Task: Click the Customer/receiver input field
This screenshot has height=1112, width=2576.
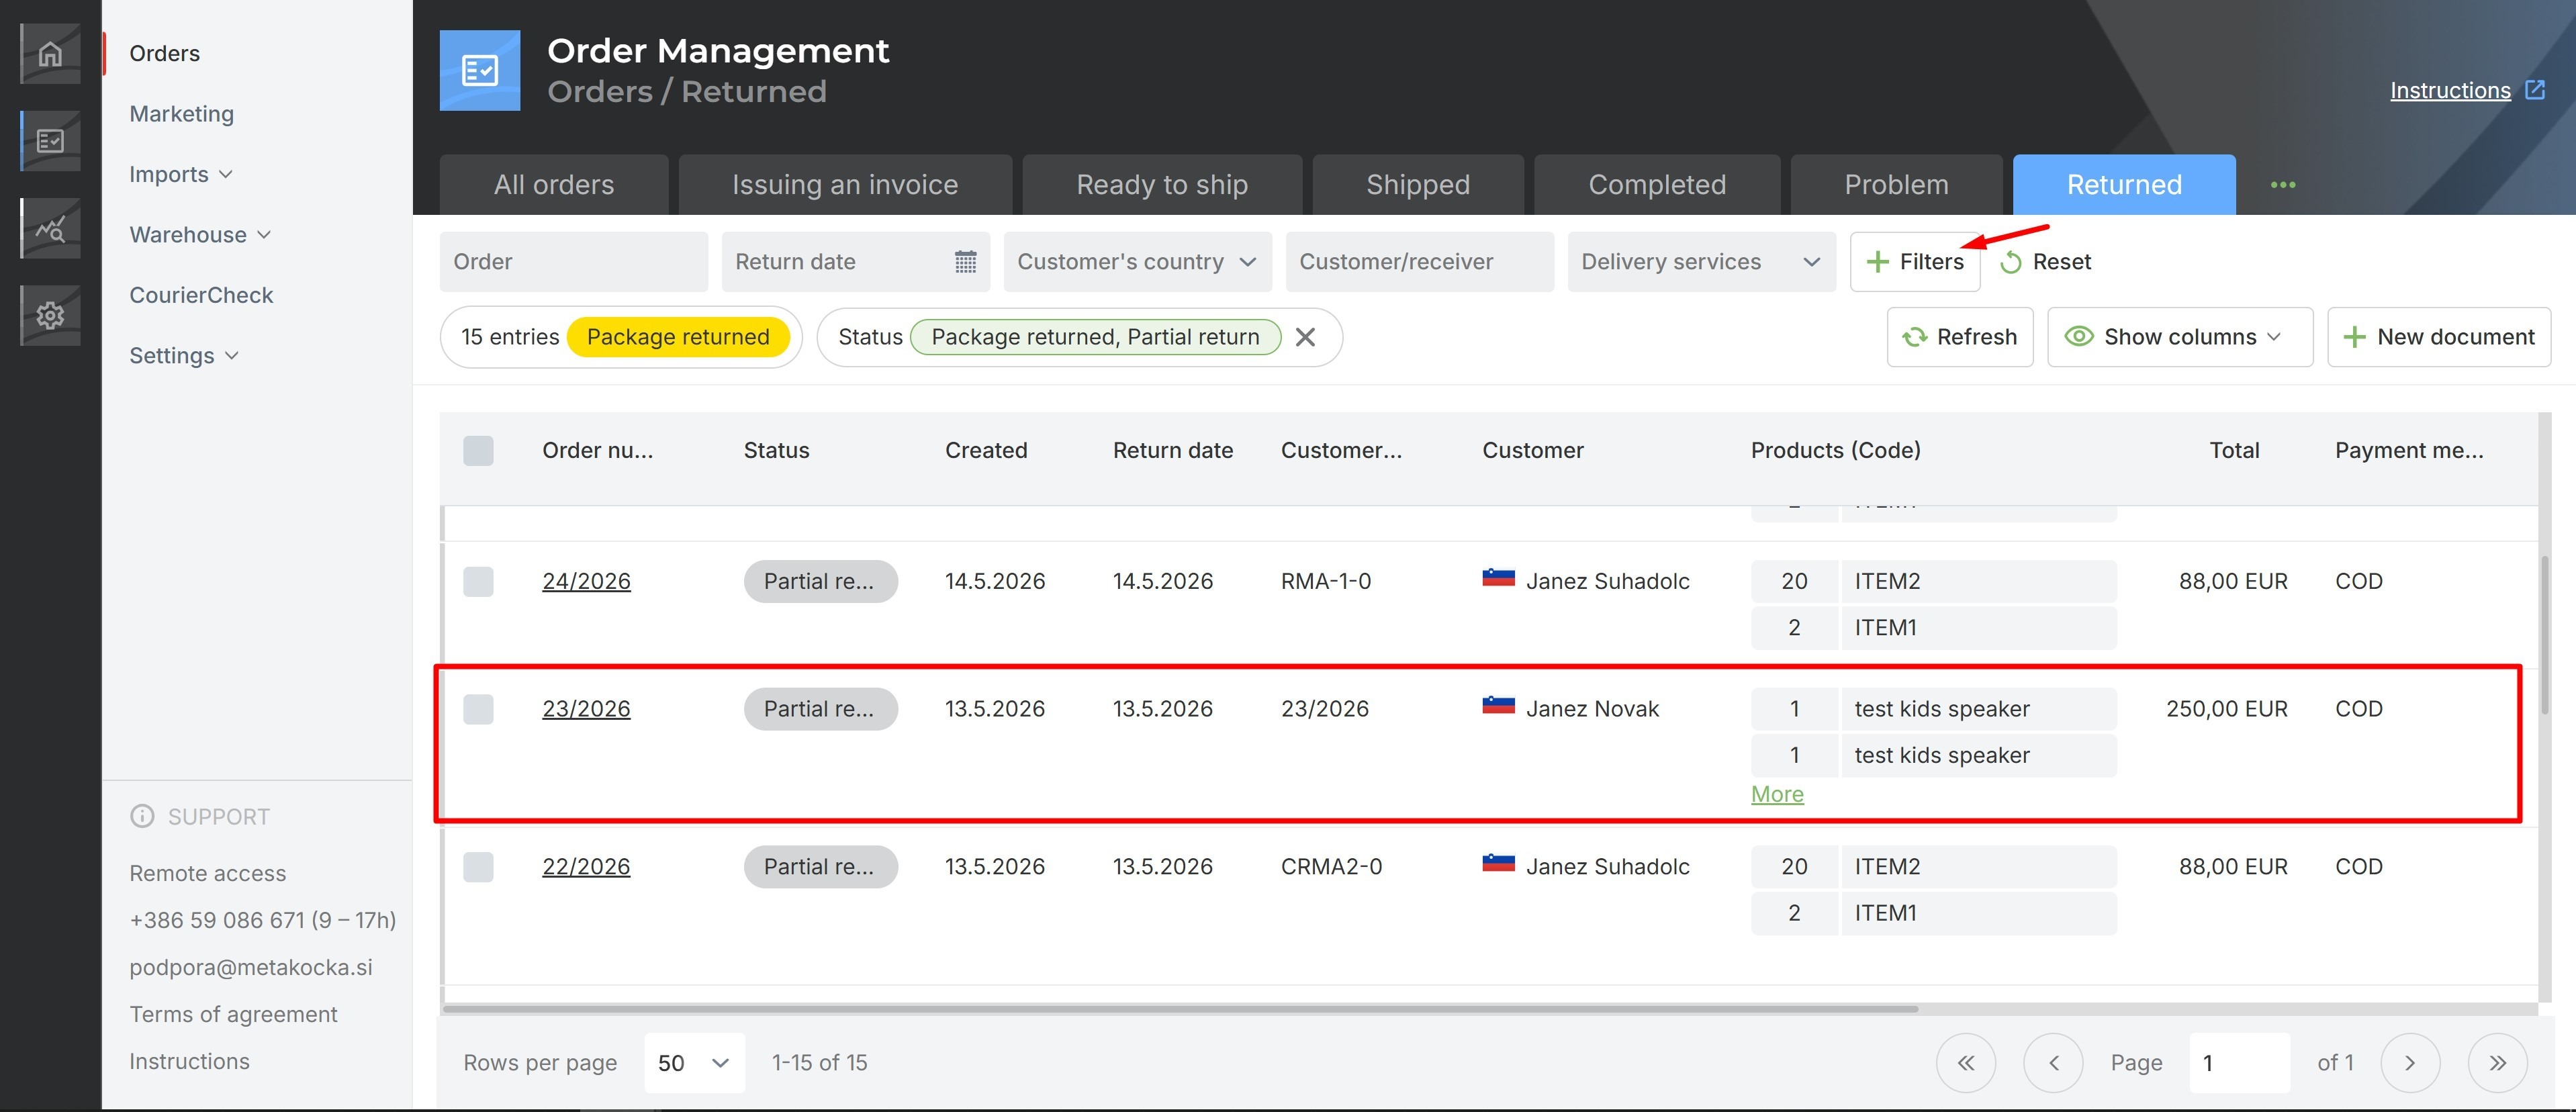Action: point(1419,262)
